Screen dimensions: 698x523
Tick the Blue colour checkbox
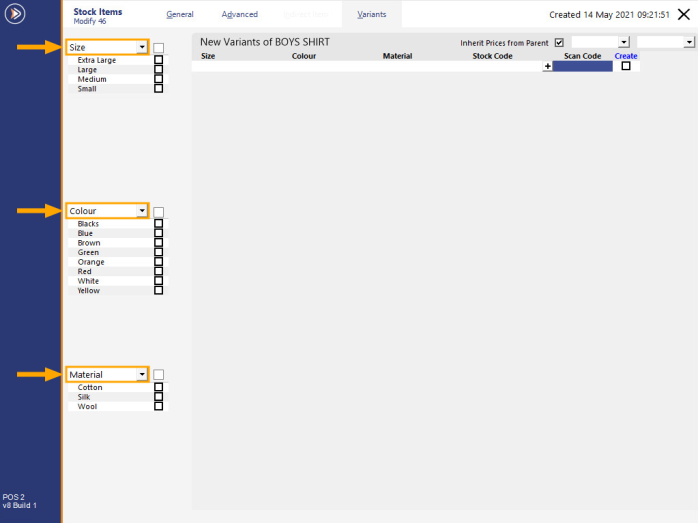pos(158,233)
